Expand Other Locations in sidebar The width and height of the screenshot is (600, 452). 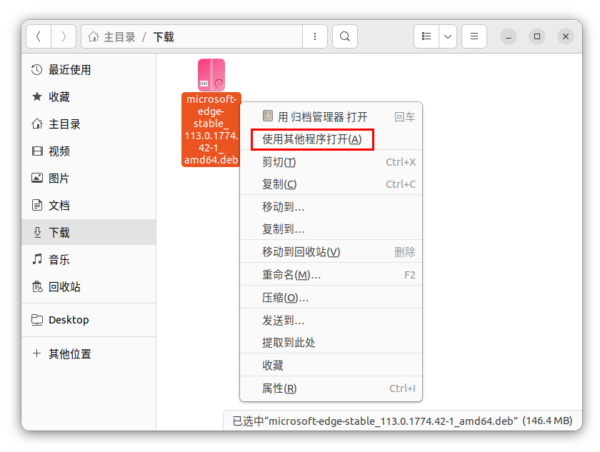(68, 354)
